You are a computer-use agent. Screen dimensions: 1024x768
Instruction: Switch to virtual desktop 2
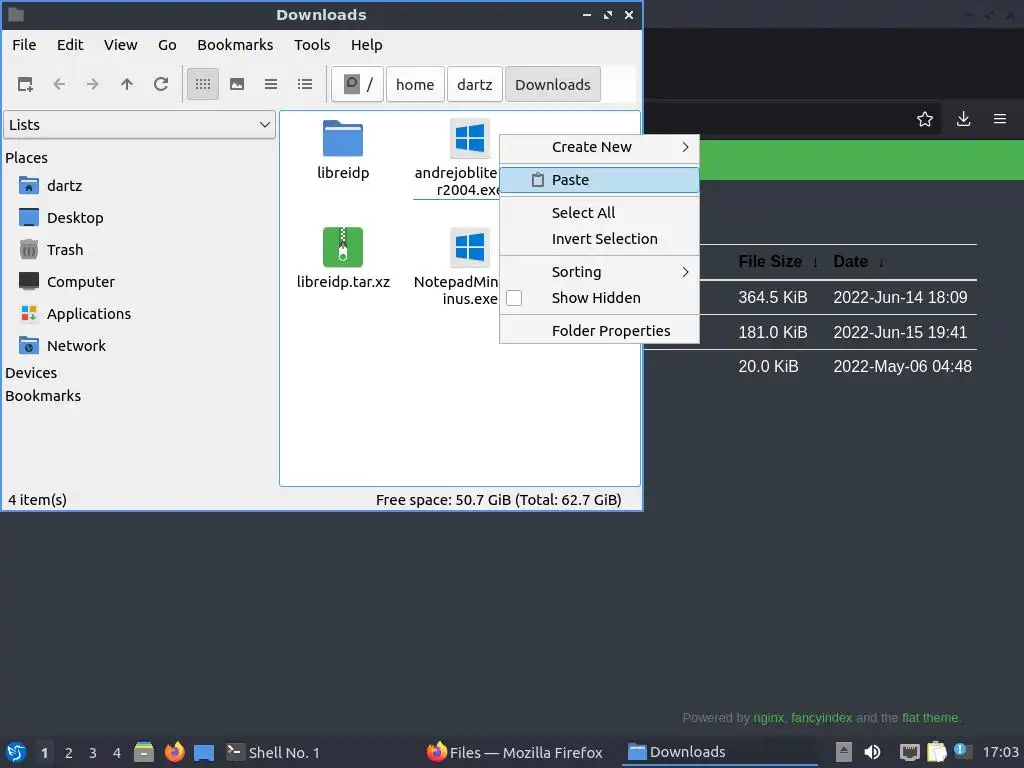click(x=69, y=753)
